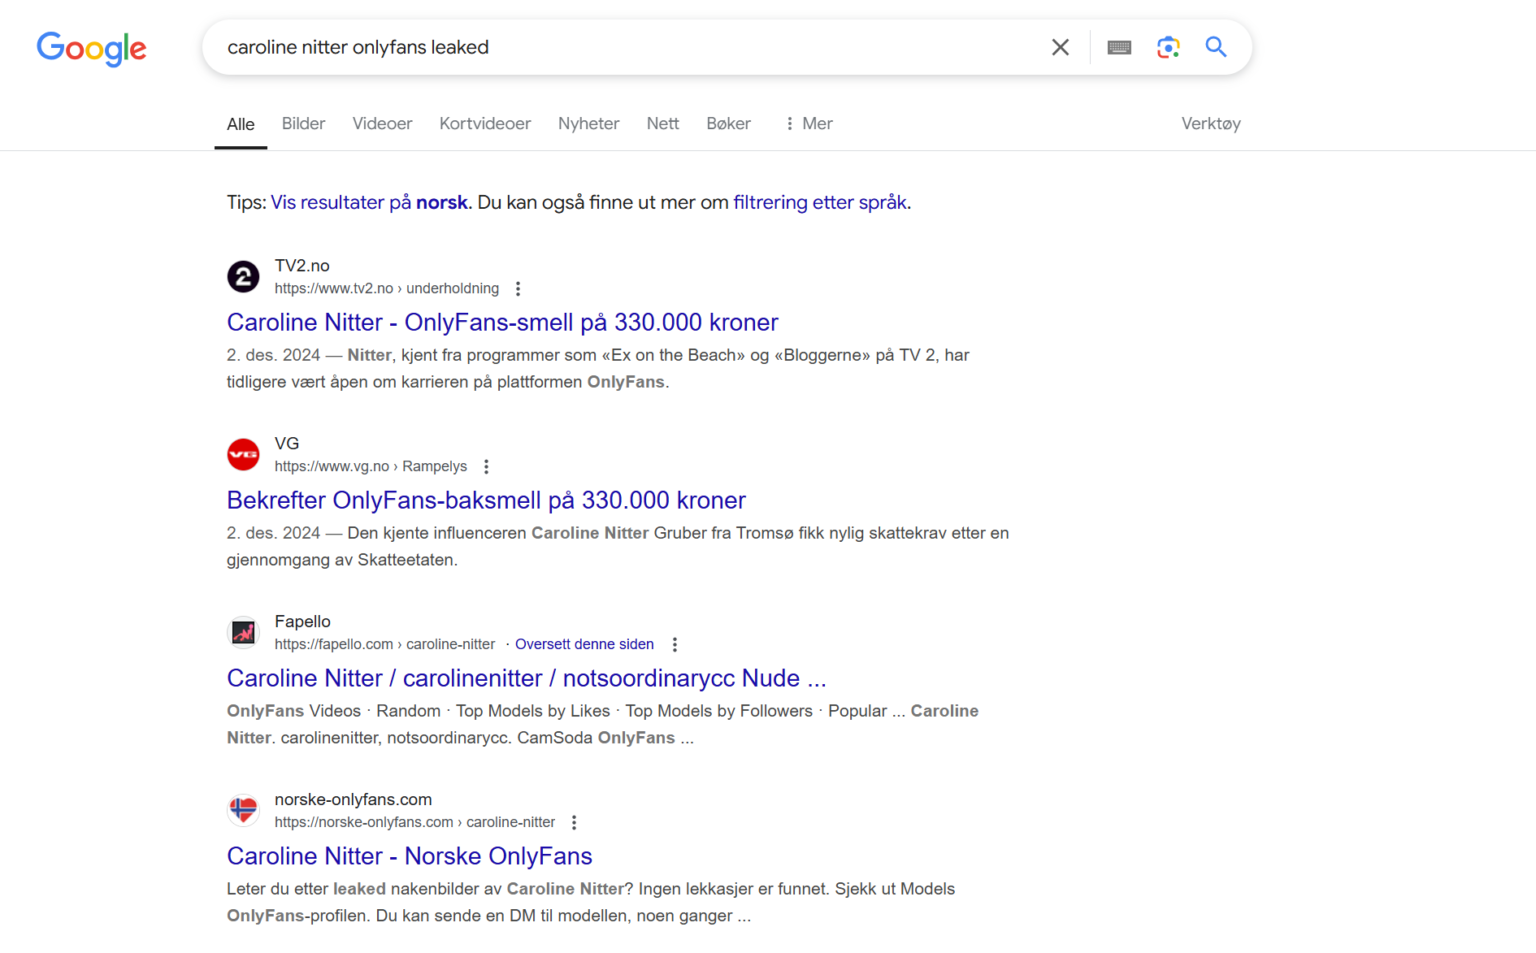
Task: Click the TV2.no site favicon
Action: (243, 276)
